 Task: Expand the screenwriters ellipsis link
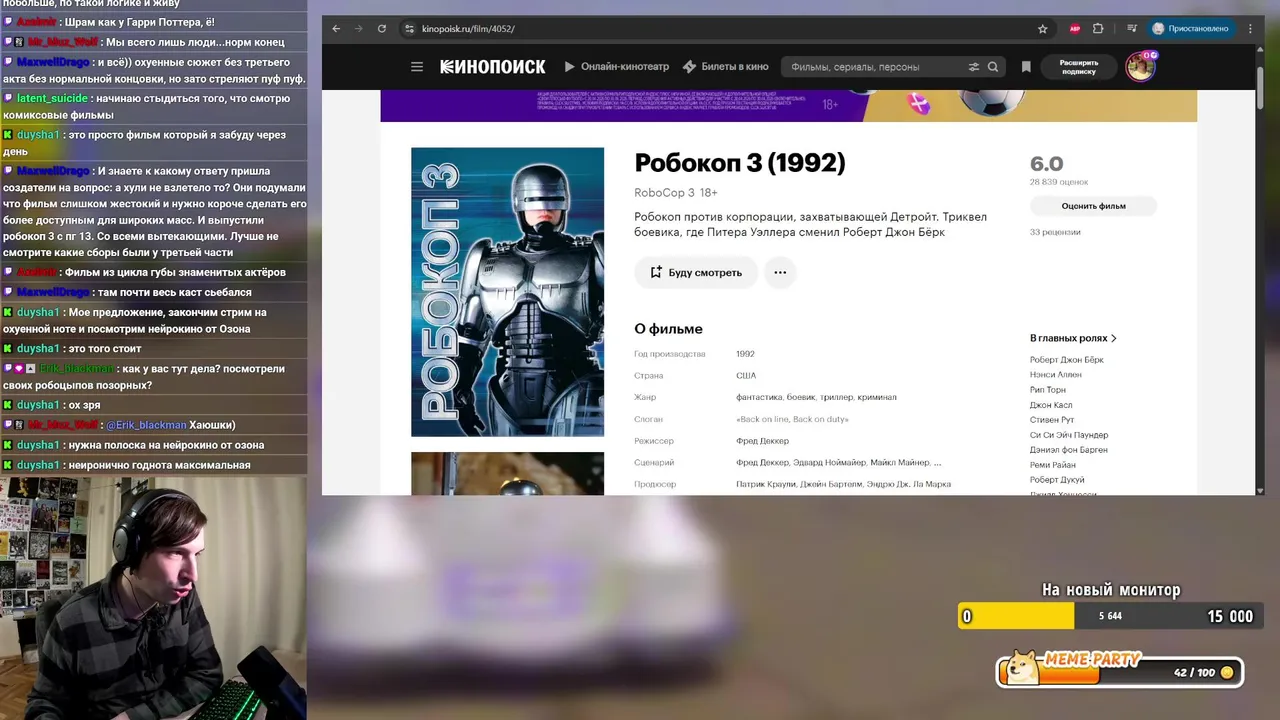(937, 463)
